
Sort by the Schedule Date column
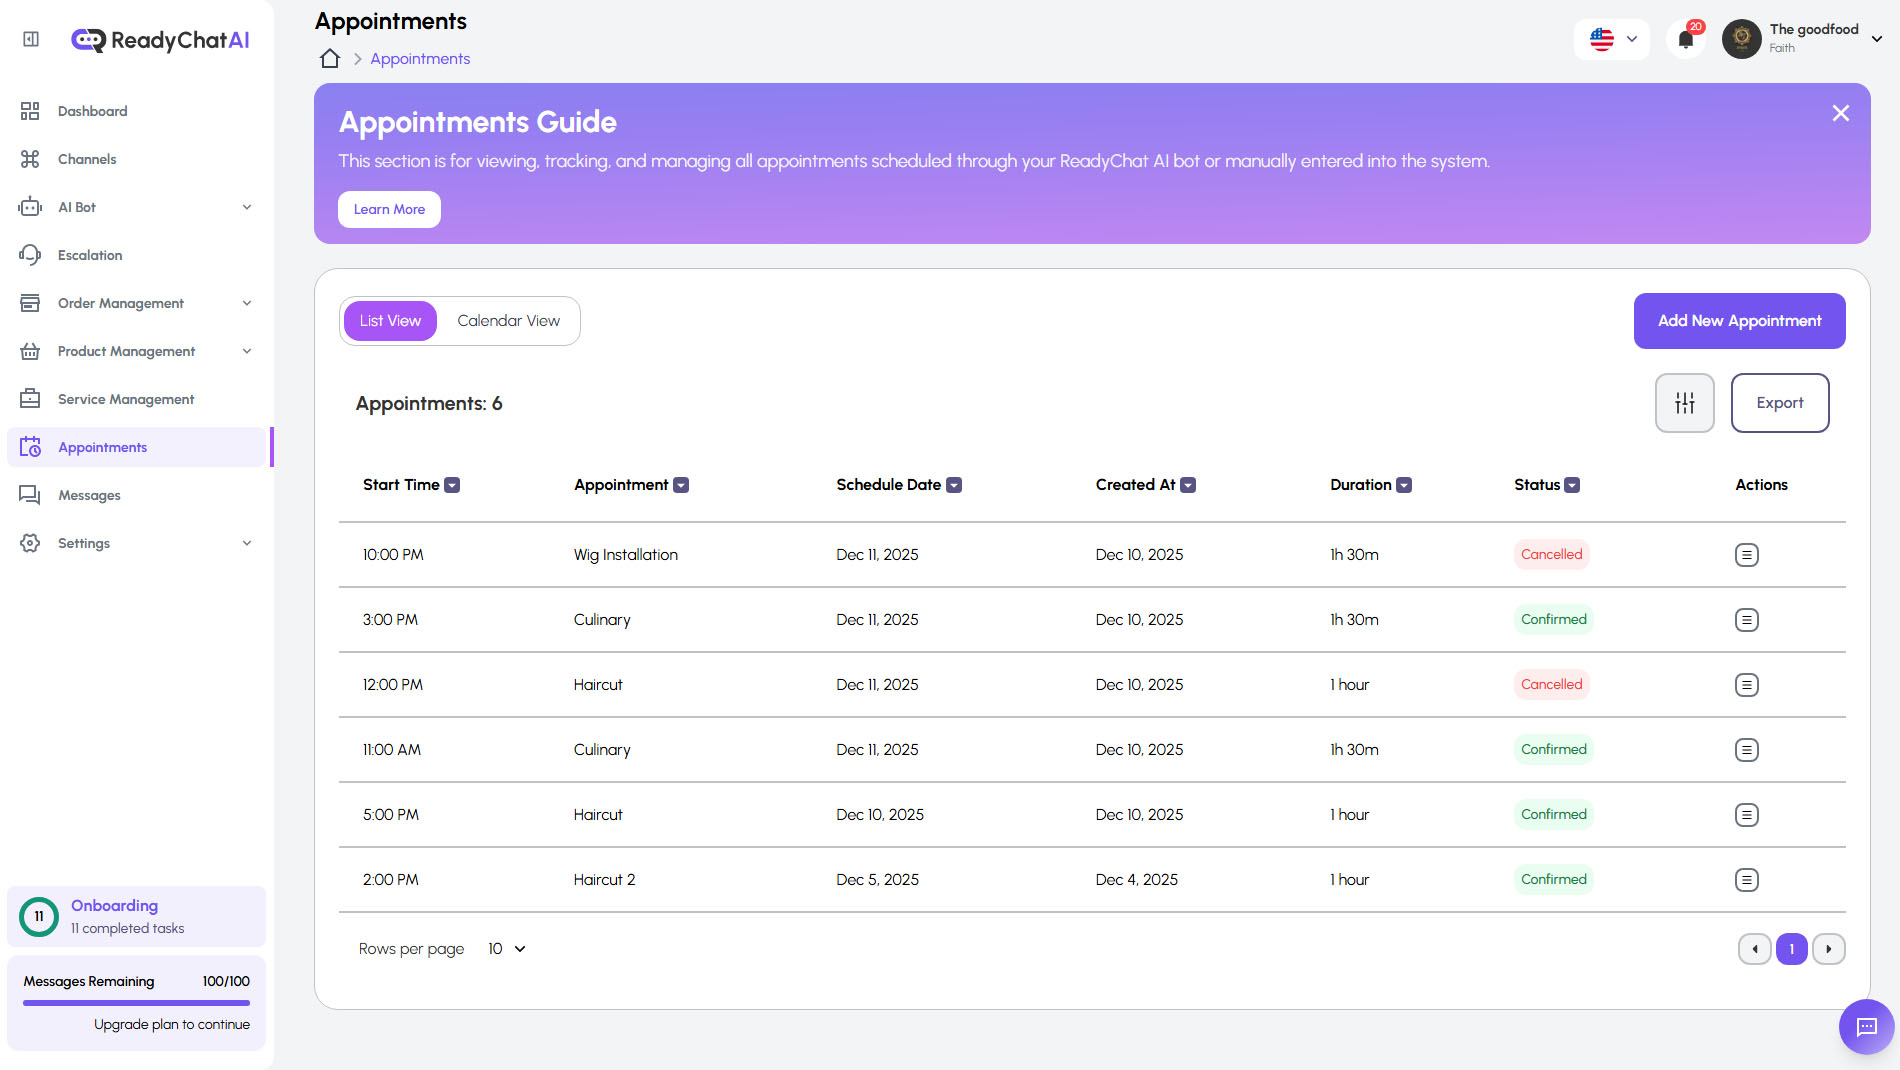coord(953,484)
